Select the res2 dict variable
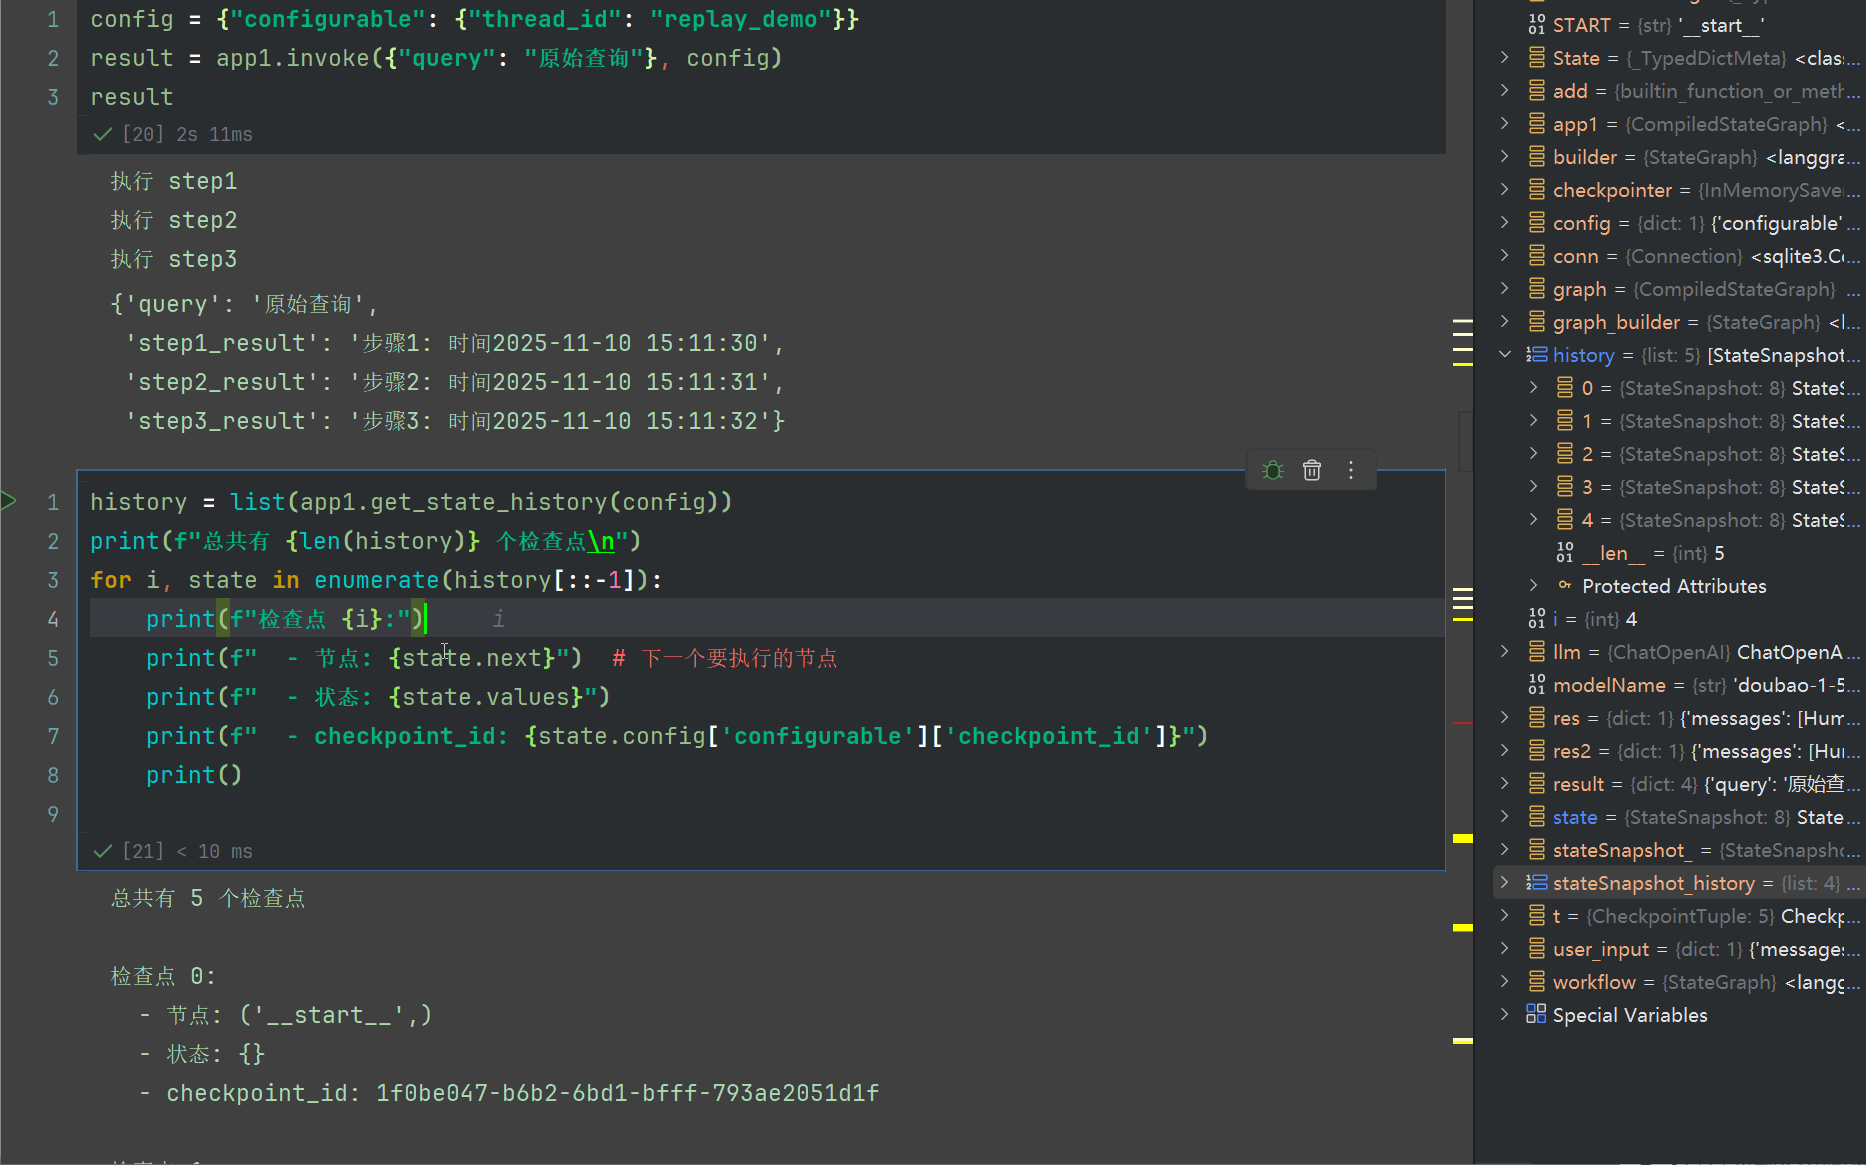 click(x=1677, y=751)
